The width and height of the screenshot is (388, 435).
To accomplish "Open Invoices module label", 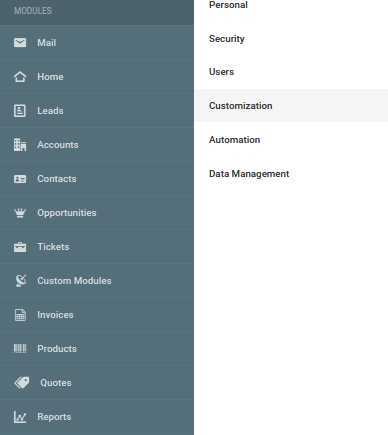I will tap(55, 315).
